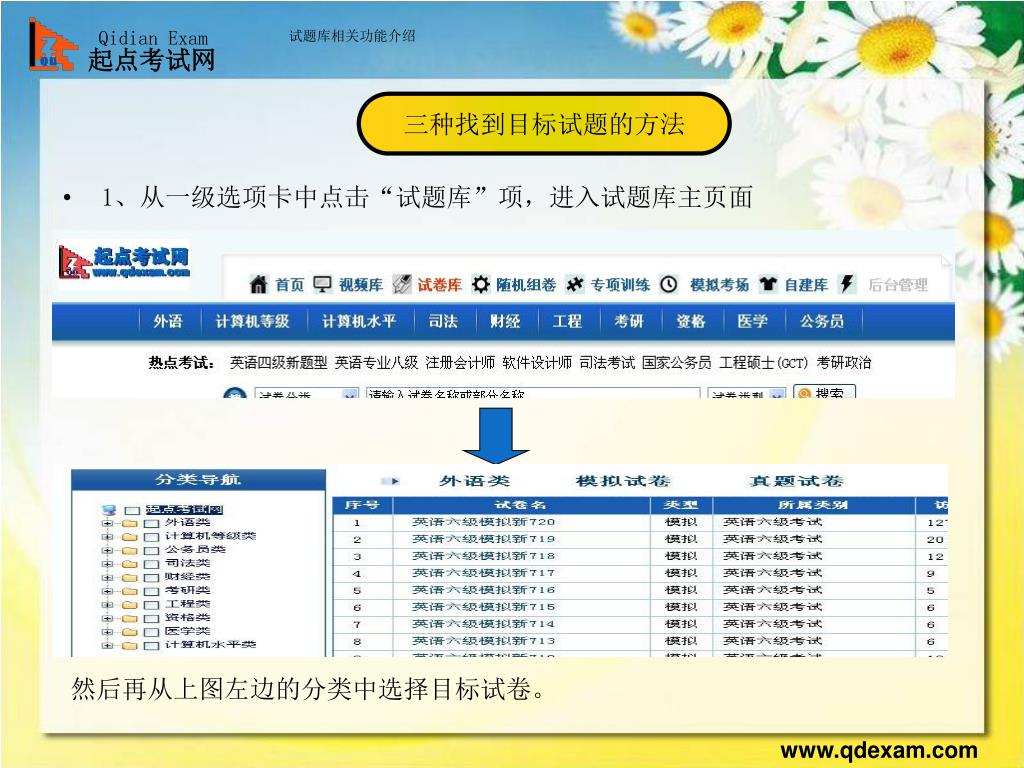The height and width of the screenshot is (768, 1024).
Task: Expand the 医学类 tree node
Action: [107, 632]
